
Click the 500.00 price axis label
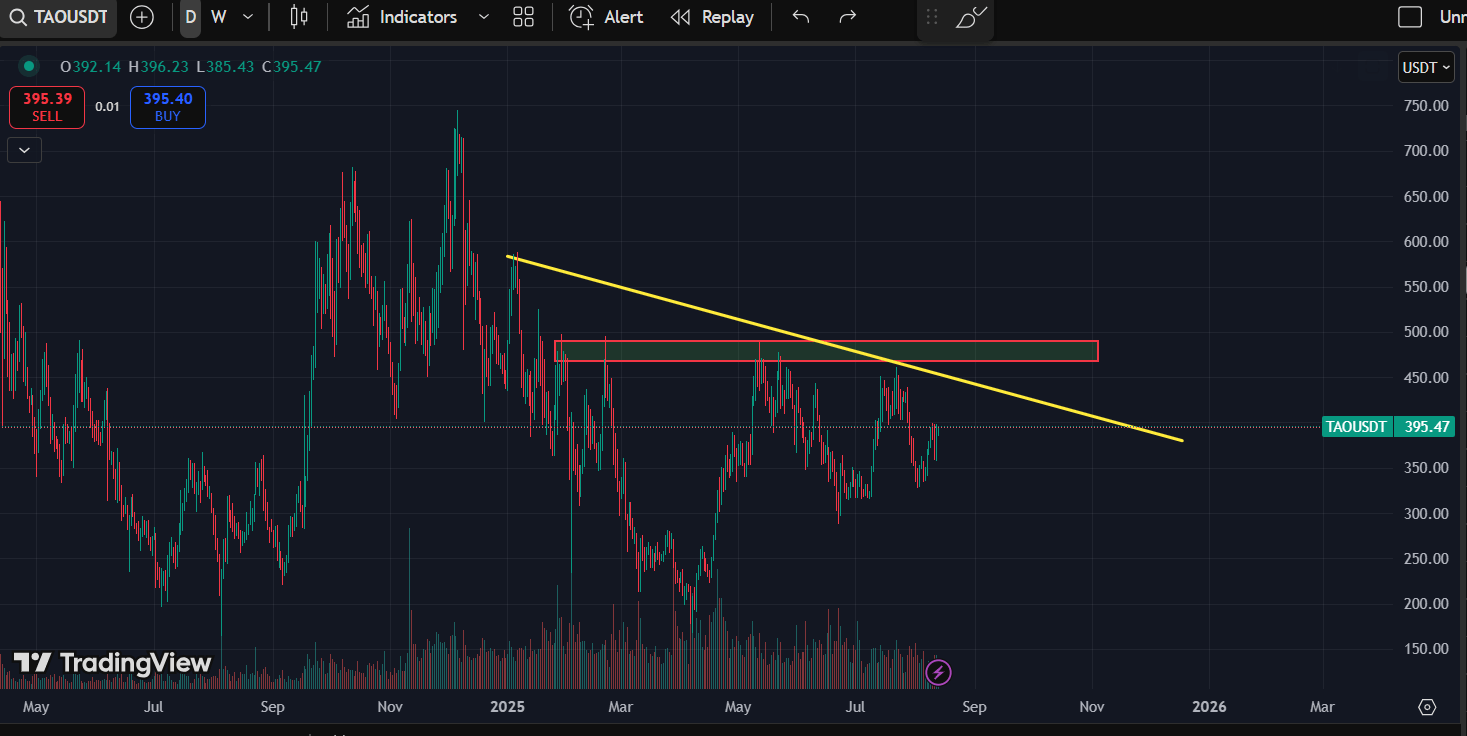1426,332
